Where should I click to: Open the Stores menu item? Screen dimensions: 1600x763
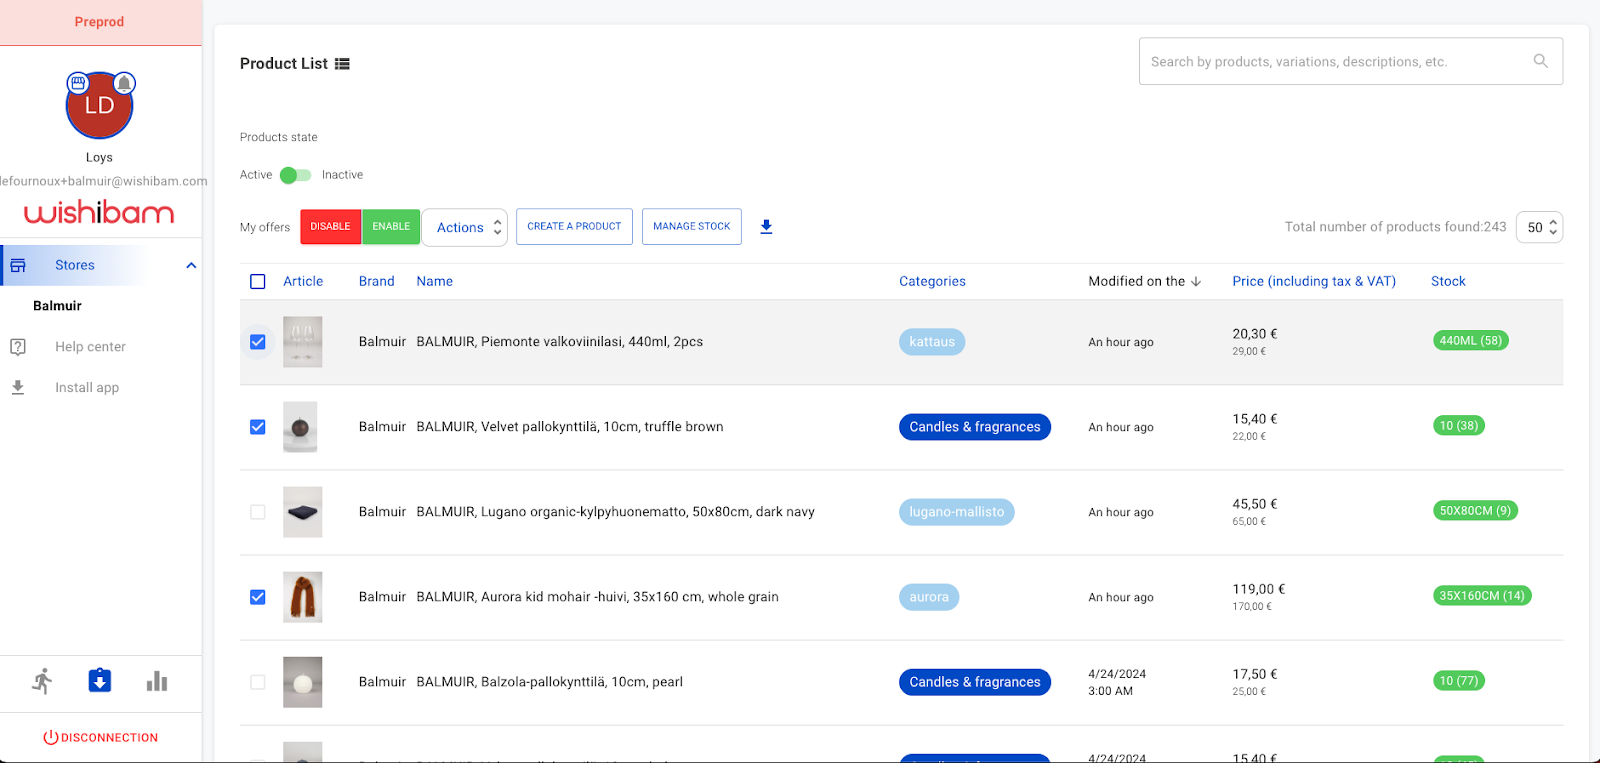pyautogui.click(x=75, y=265)
